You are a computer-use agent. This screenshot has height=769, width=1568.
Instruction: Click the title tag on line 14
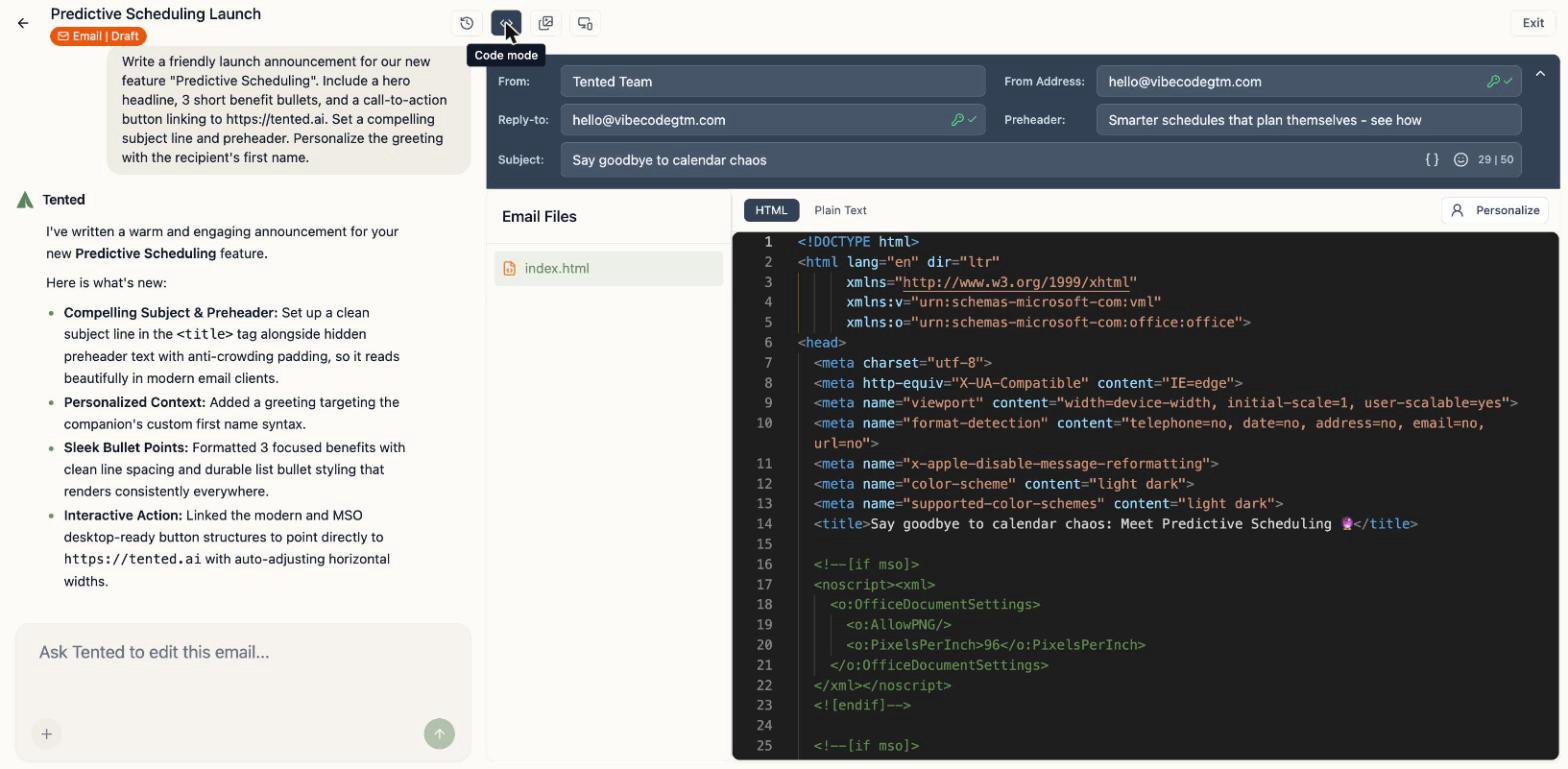1116,524
